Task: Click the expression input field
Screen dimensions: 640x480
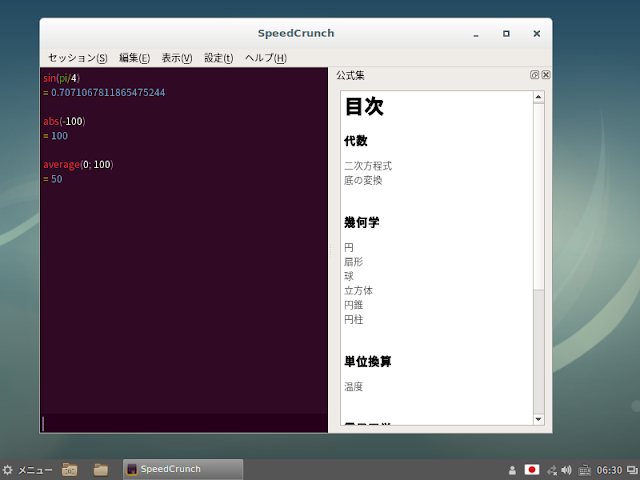Action: click(x=184, y=423)
